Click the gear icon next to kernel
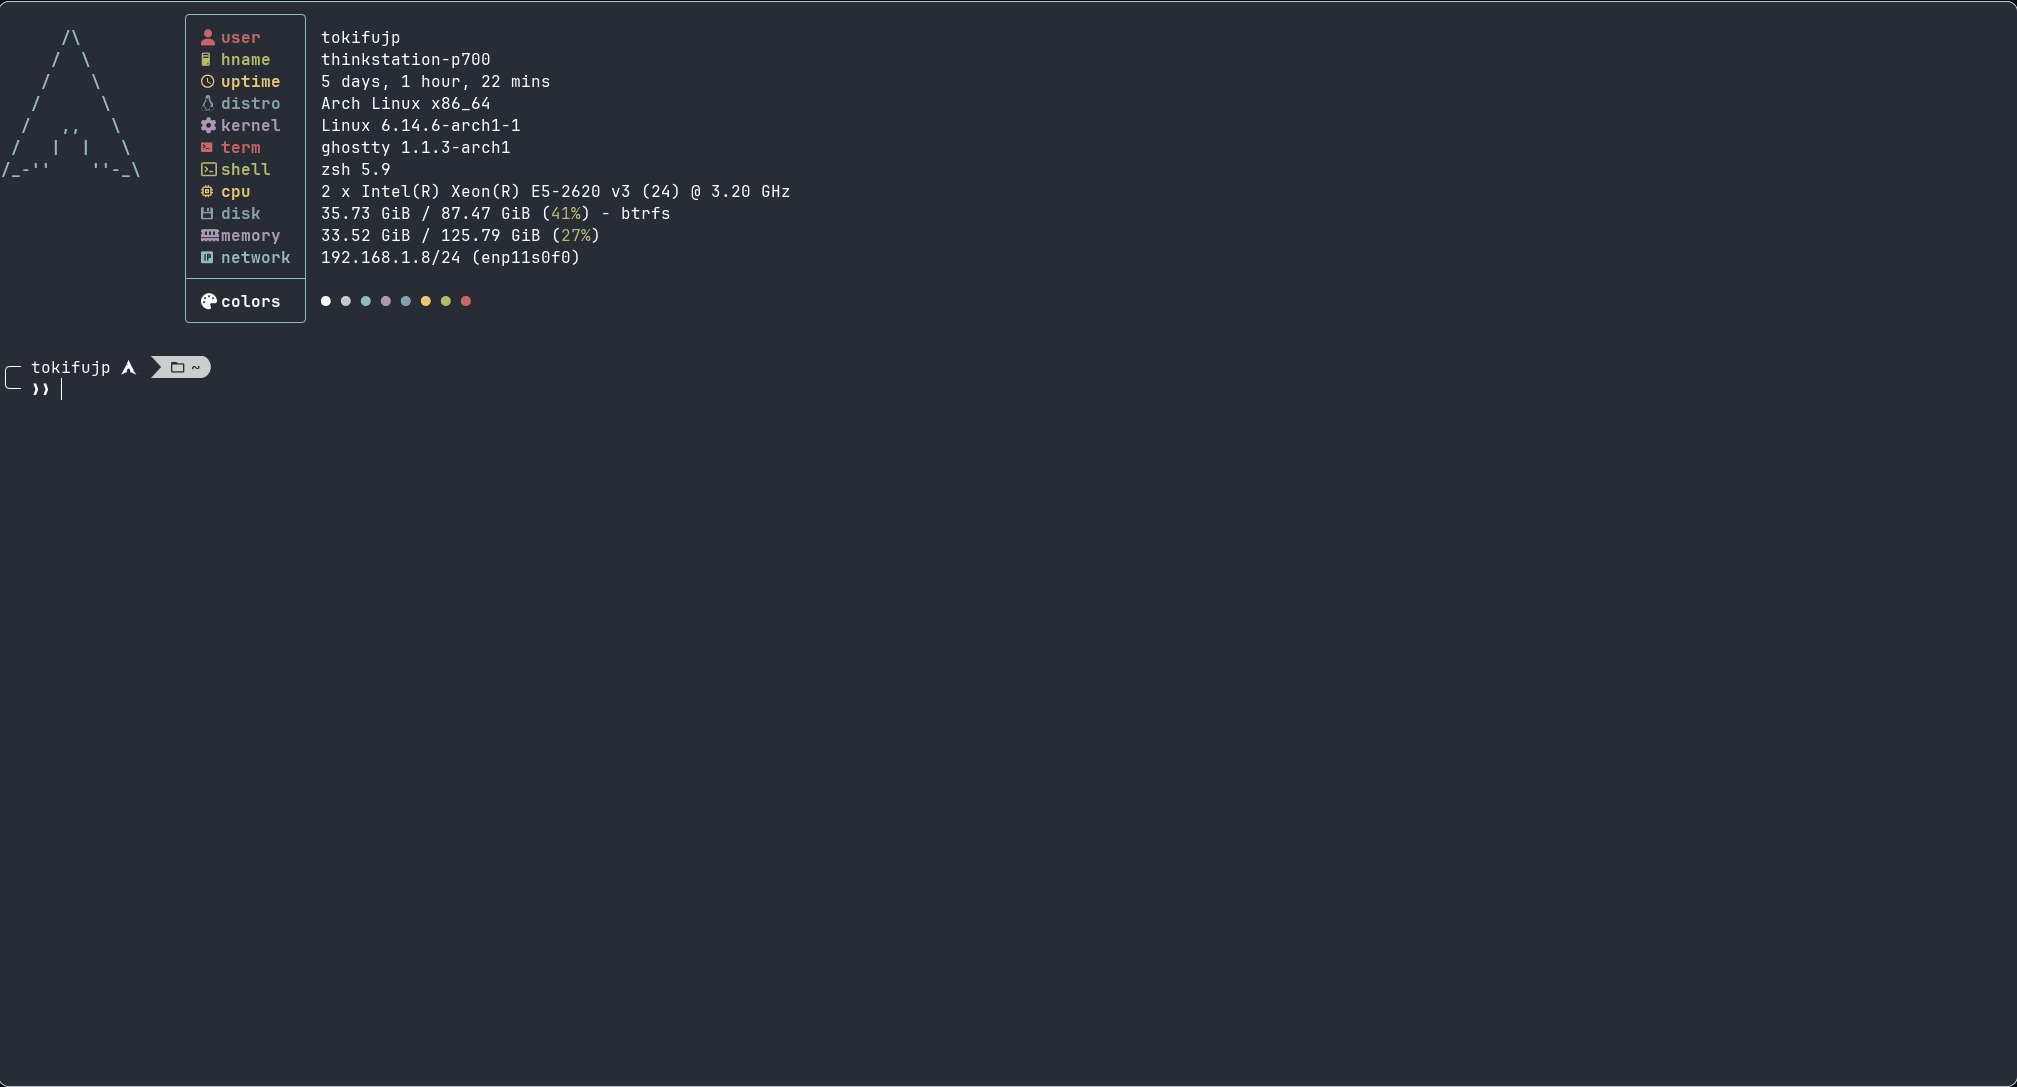The image size is (2017, 1087). 208,126
